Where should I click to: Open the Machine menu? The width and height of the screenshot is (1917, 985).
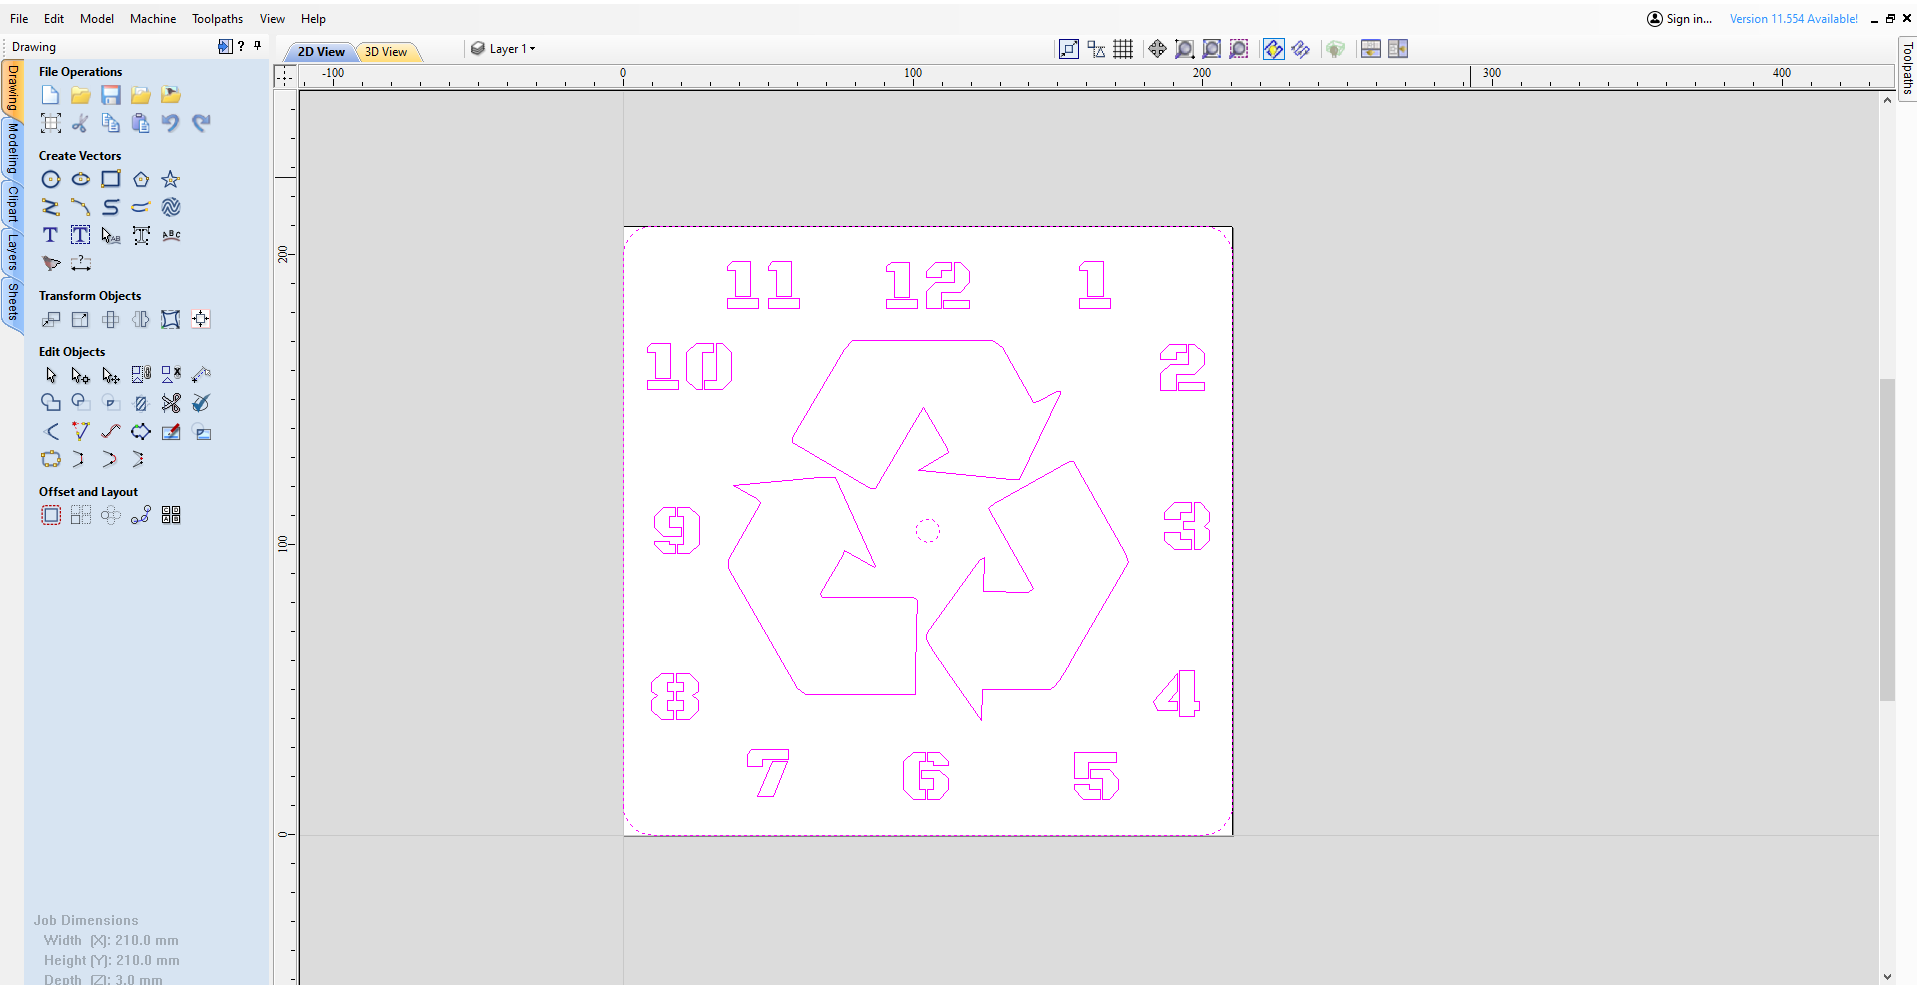pos(153,18)
